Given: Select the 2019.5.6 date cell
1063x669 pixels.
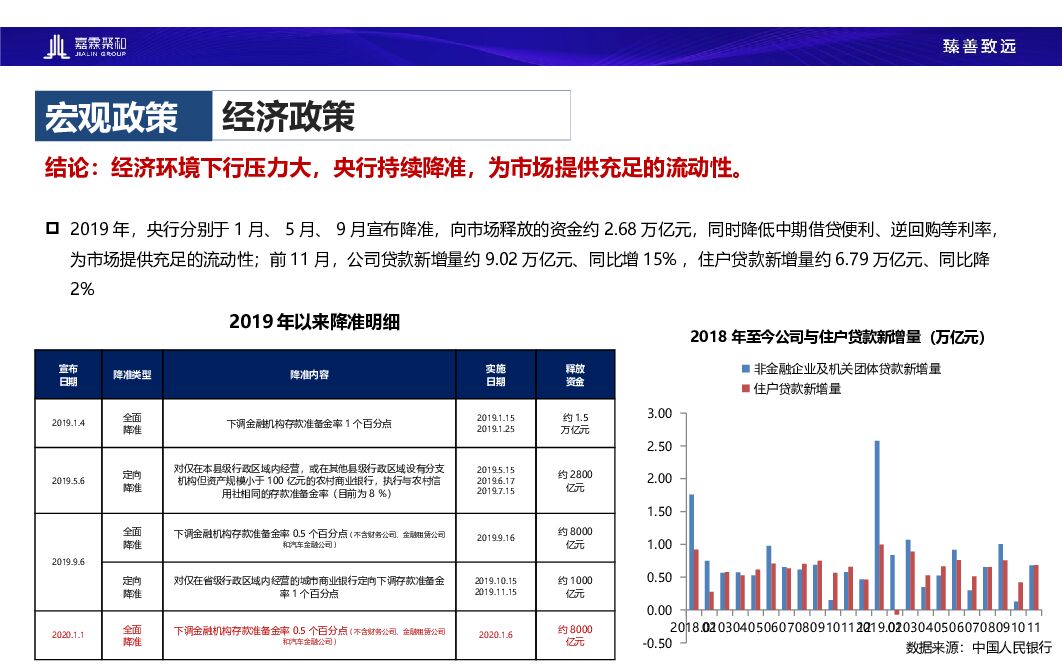Looking at the screenshot, I should (x=68, y=480).
